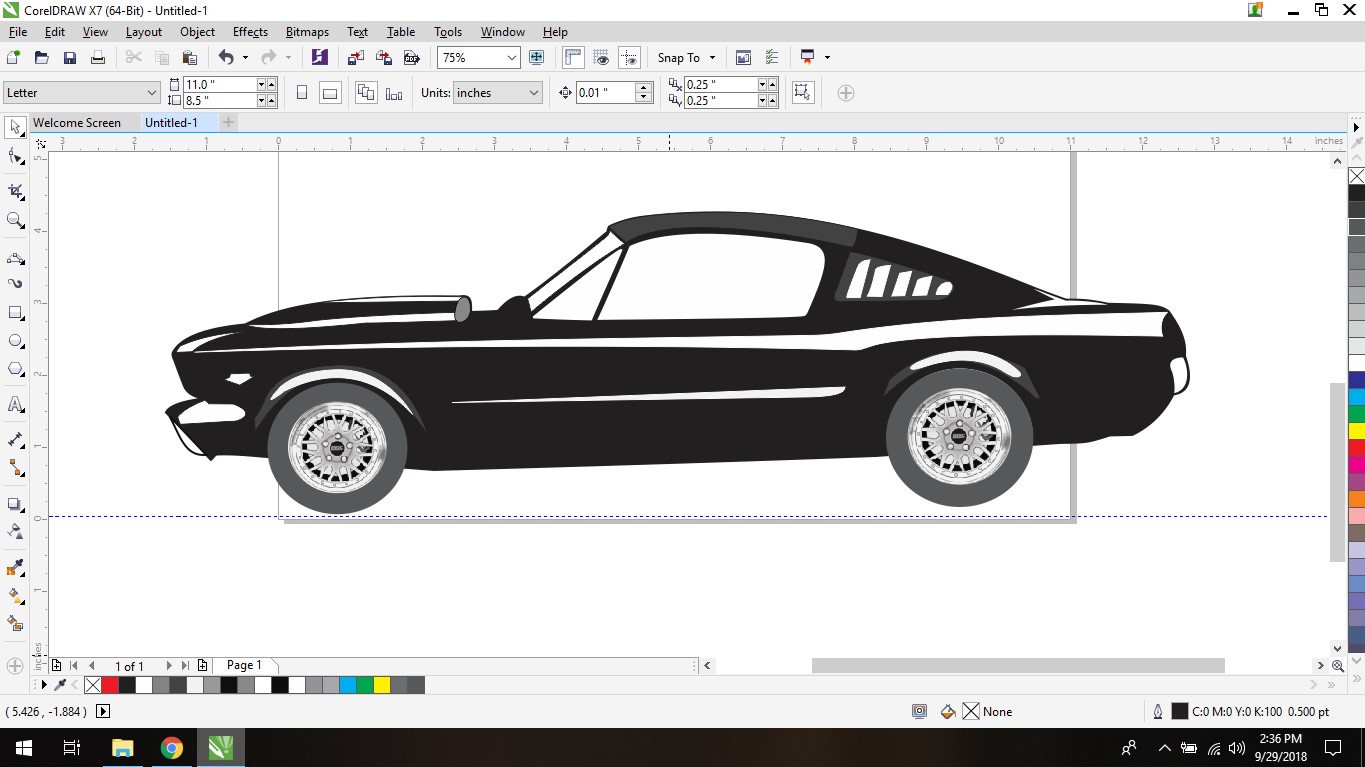Screen dimensions: 1365x767
Task: Select the Text tool
Action: 15,405
